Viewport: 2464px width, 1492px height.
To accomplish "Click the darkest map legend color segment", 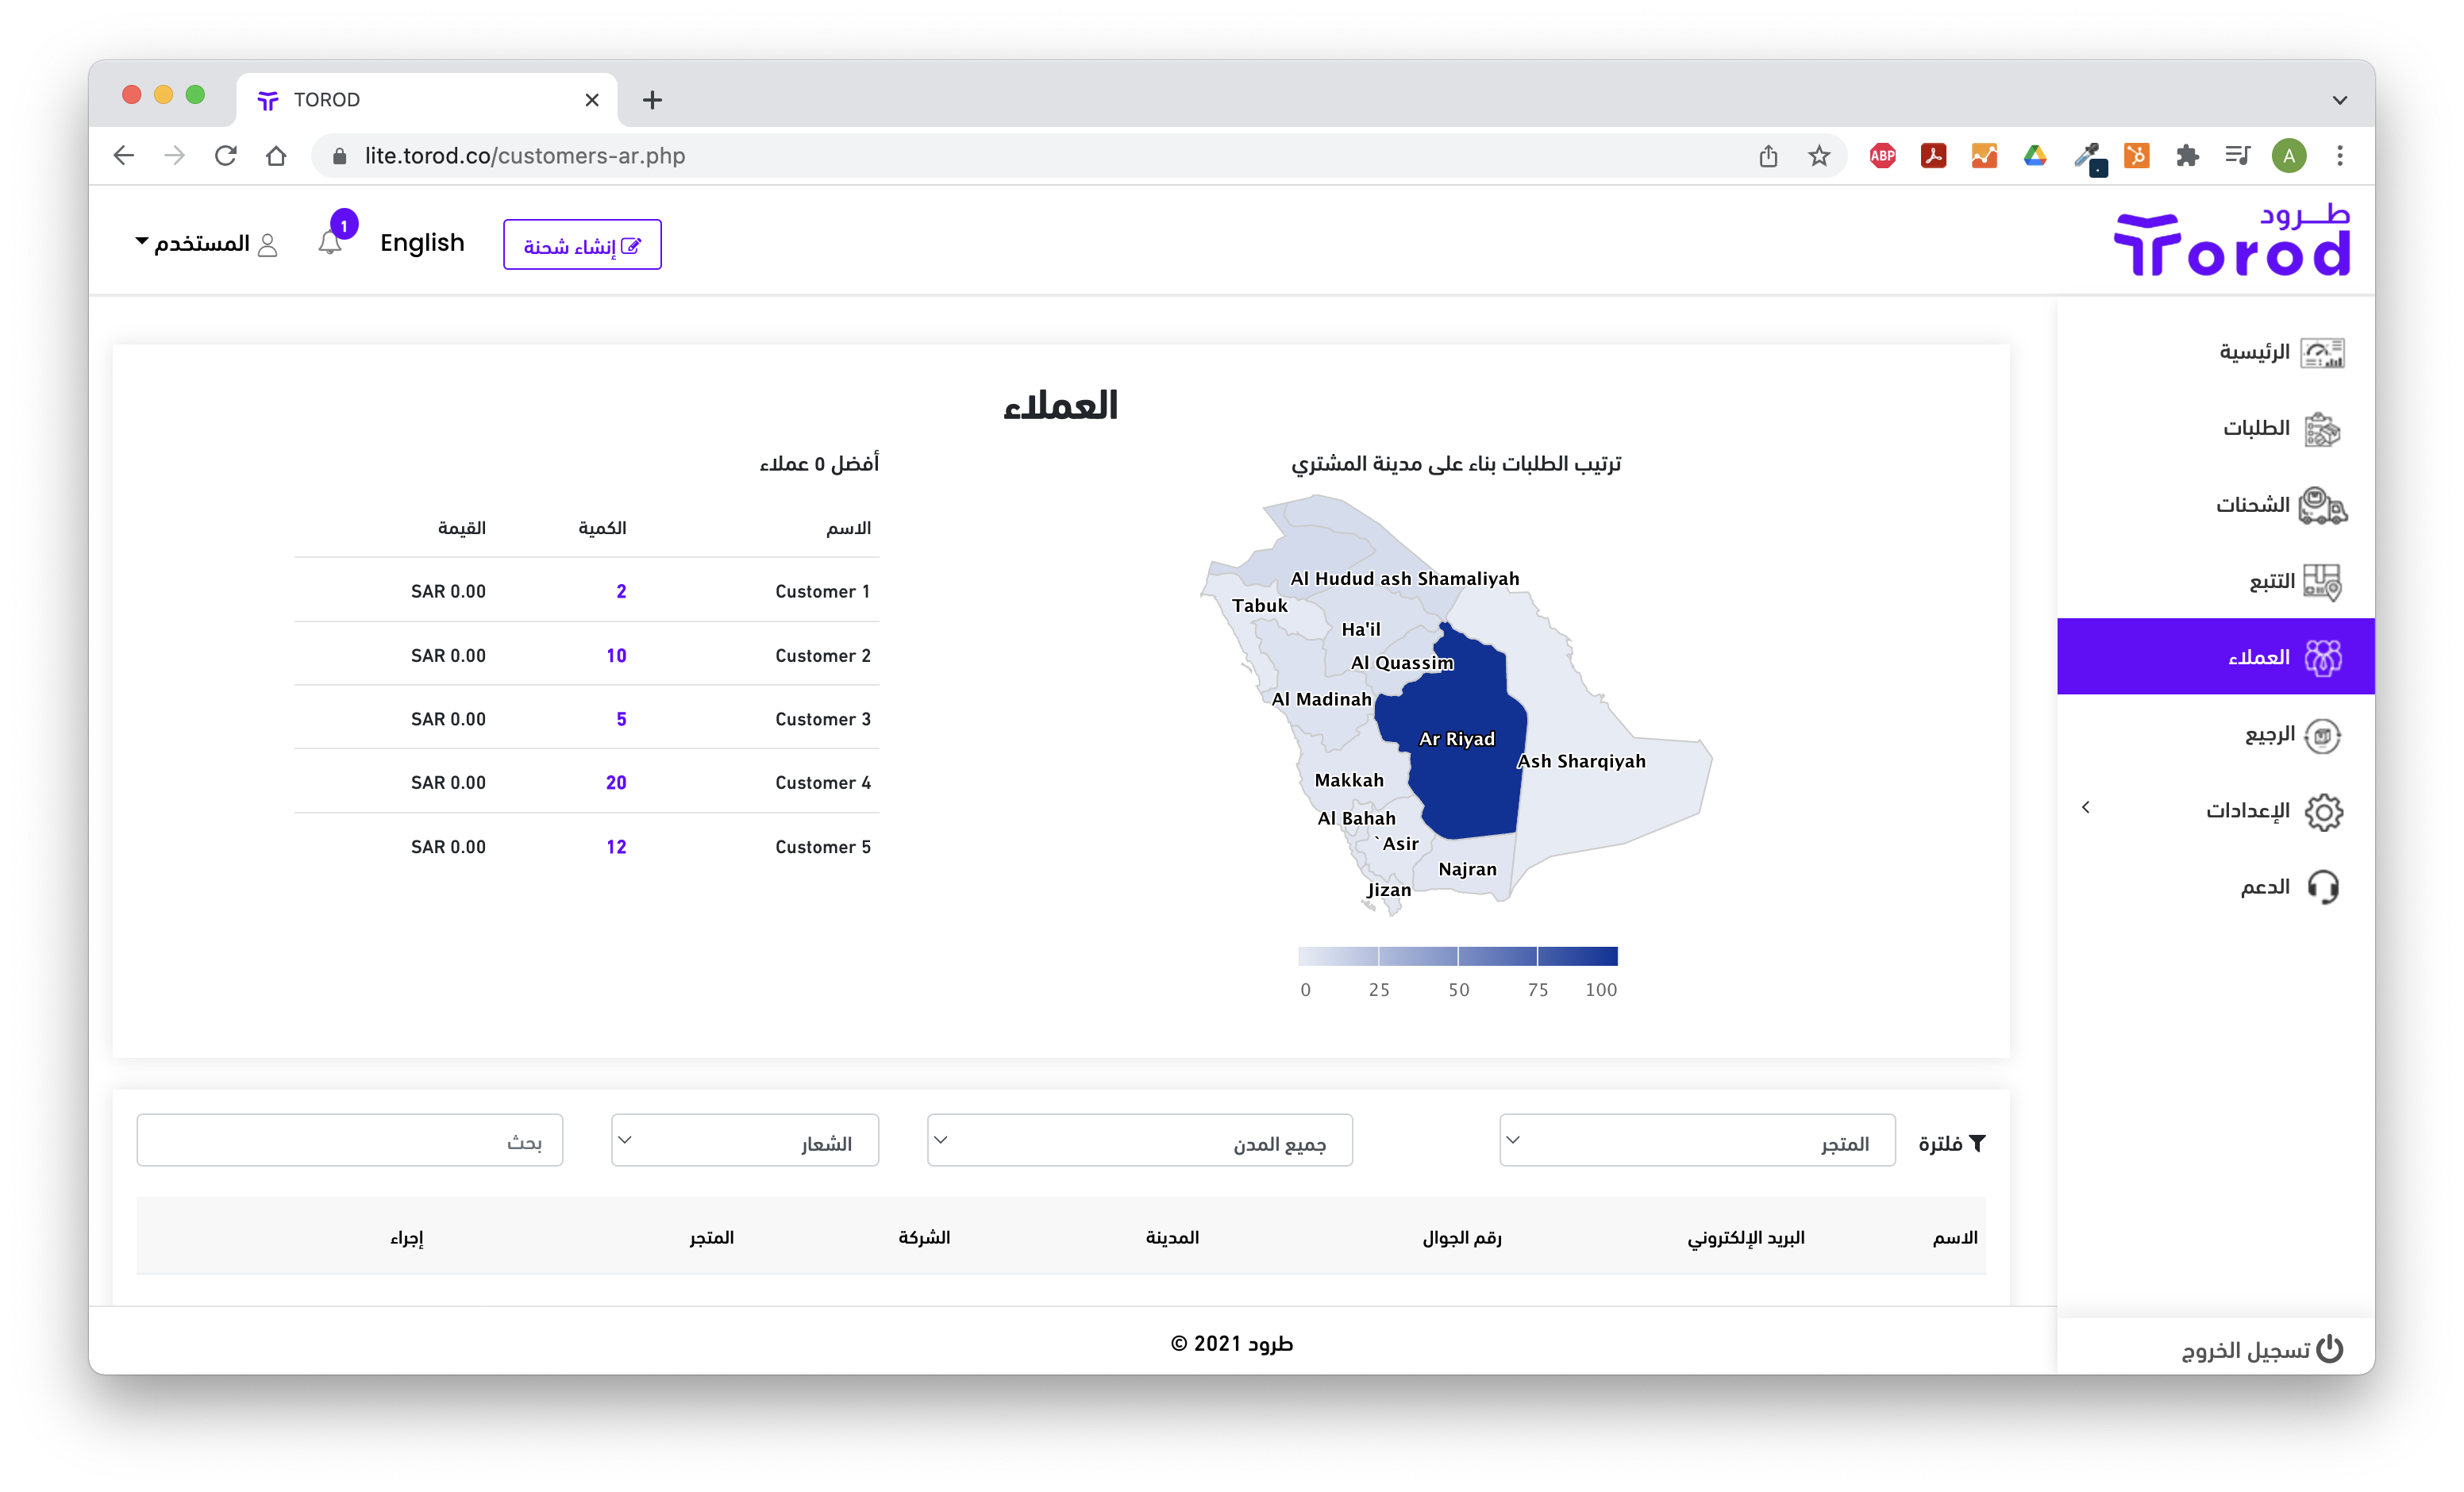I will point(1577,956).
